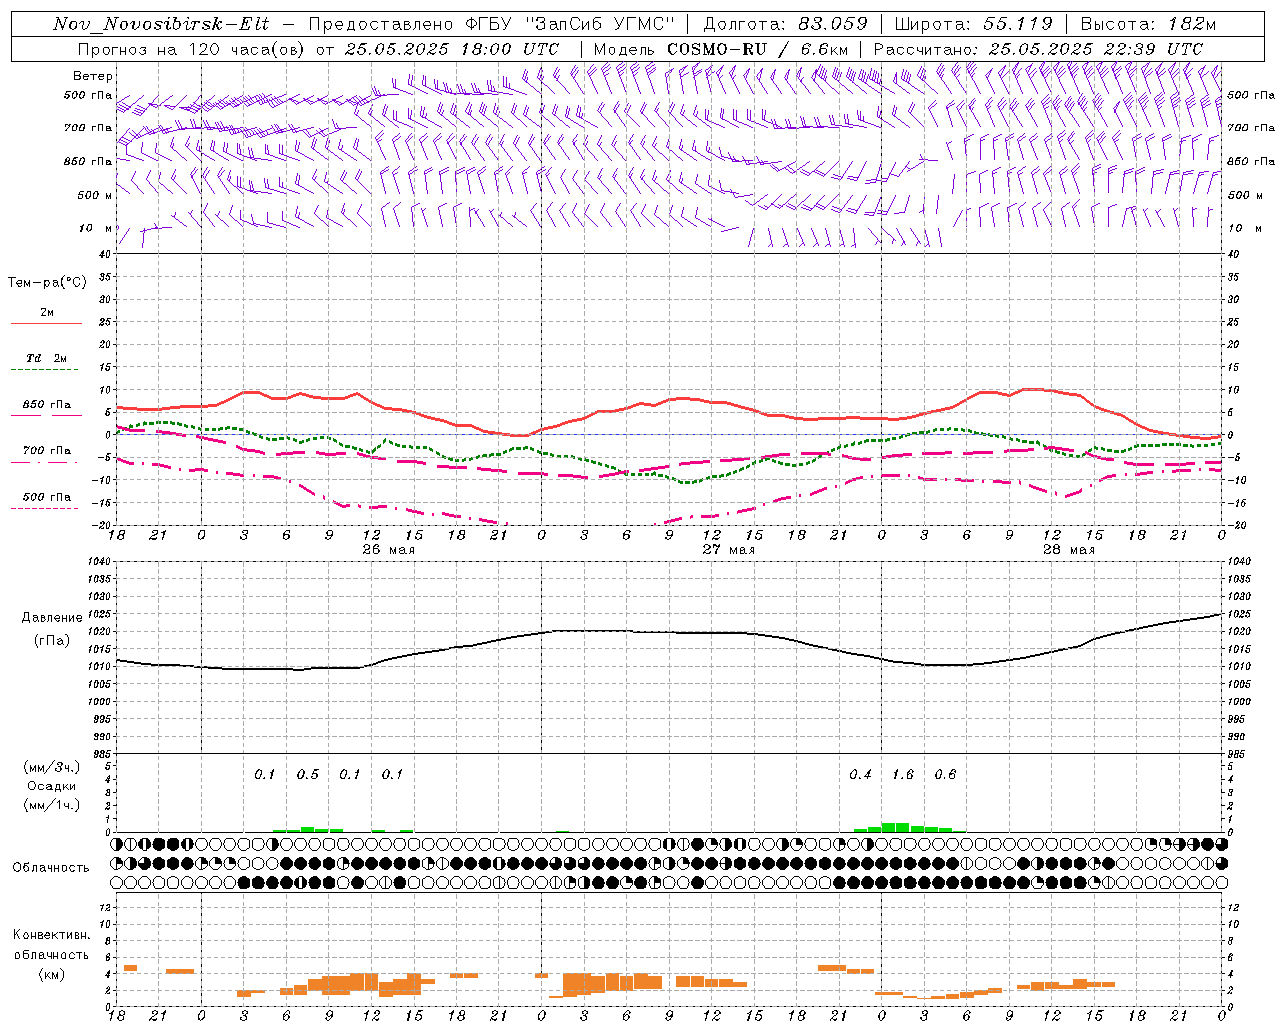Click the 1.6 precipitation value

pos(903,775)
